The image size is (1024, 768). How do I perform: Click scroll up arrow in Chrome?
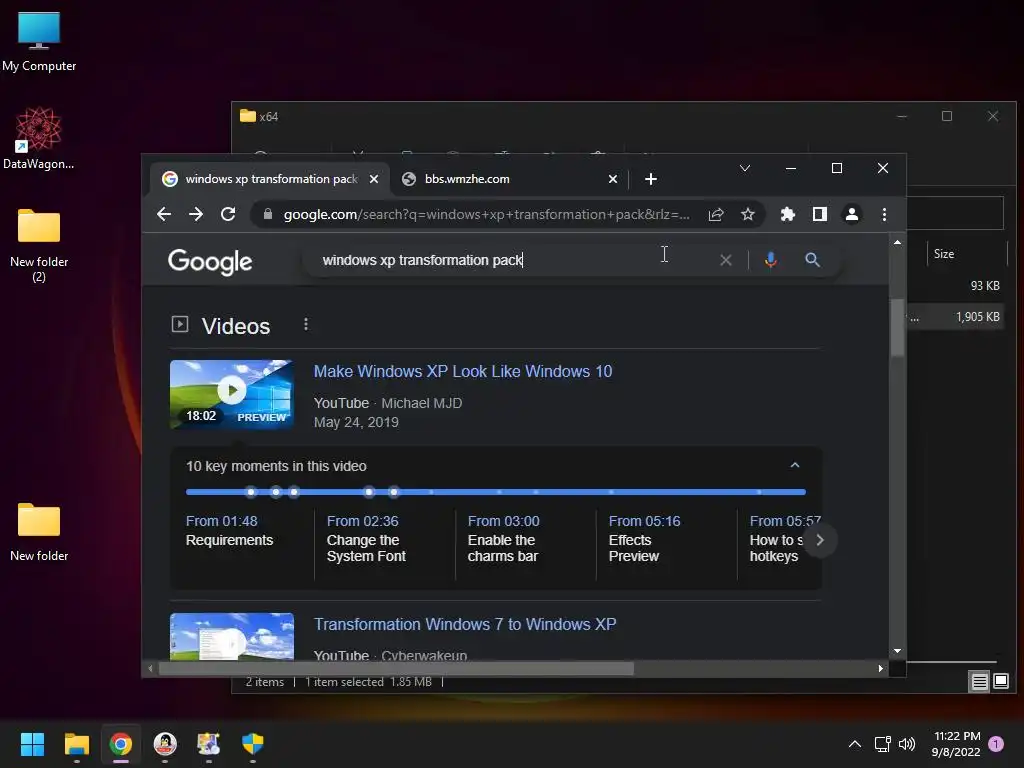click(x=897, y=242)
